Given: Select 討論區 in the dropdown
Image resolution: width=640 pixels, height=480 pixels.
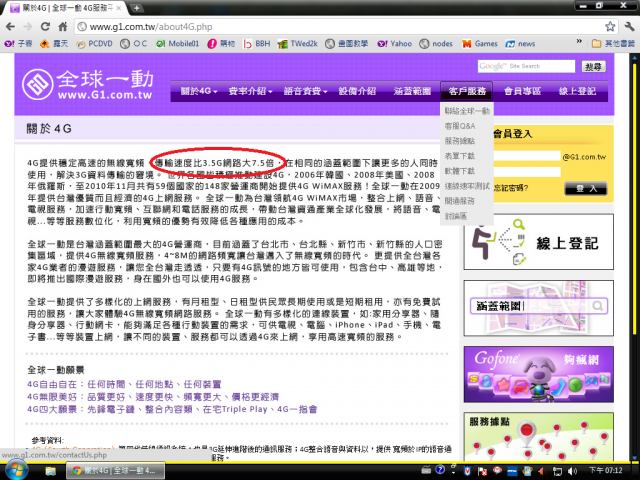Looking at the screenshot, I should 467,216.
